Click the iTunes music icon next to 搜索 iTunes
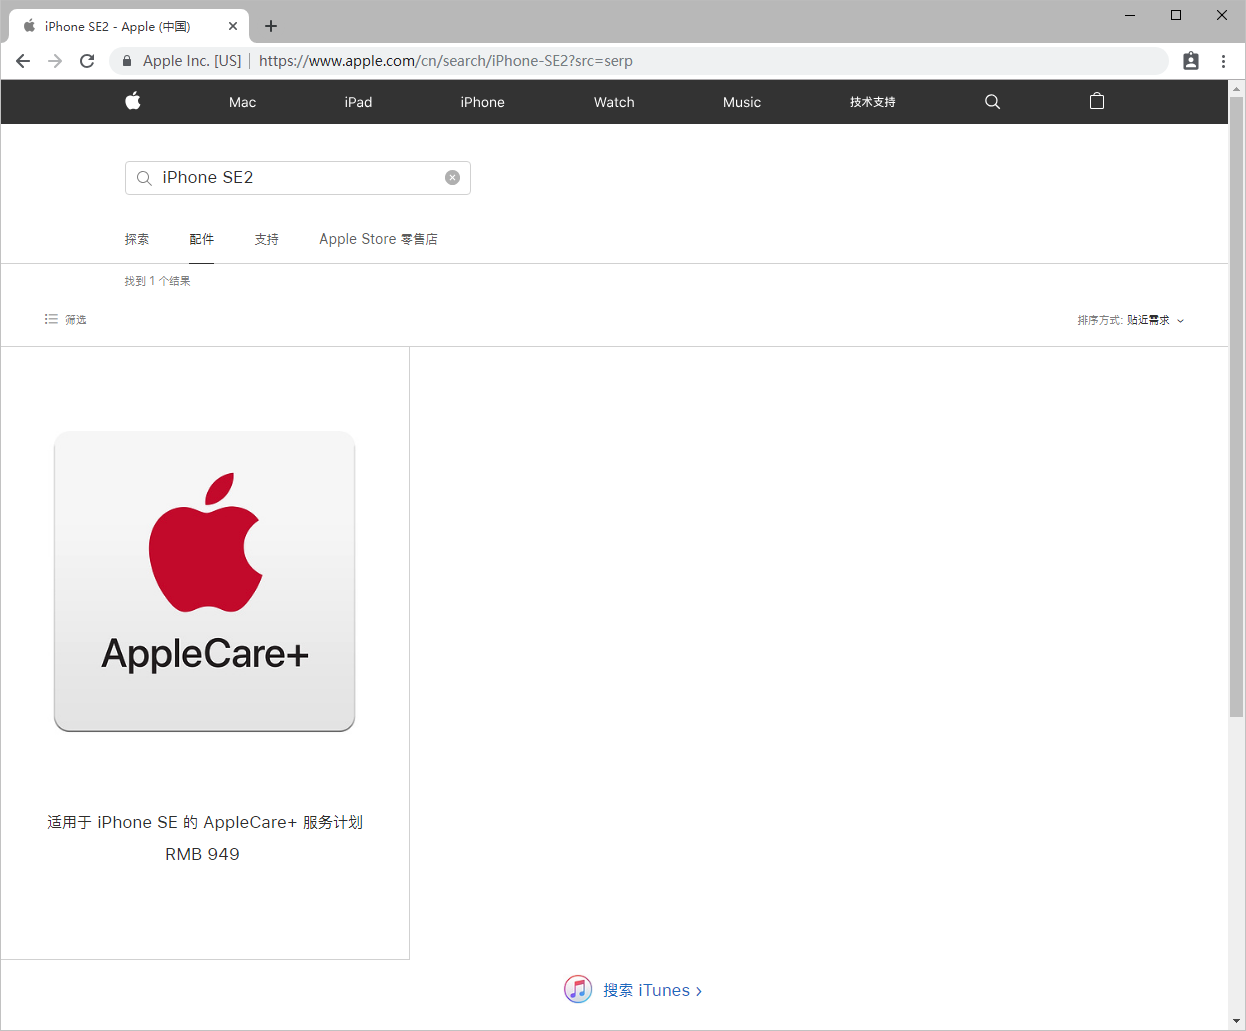Screen dimensions: 1246x1031 (578, 989)
